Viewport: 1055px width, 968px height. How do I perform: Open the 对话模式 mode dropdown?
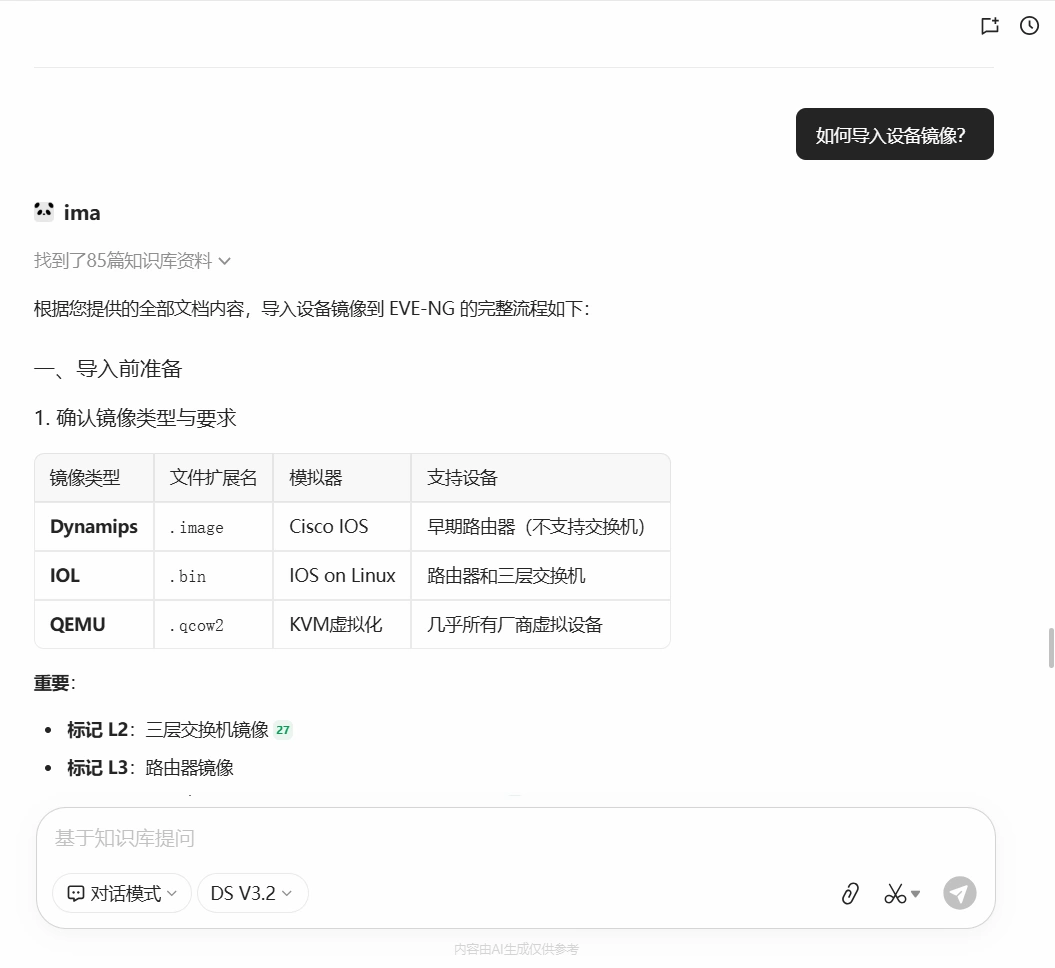pyautogui.click(x=122, y=893)
